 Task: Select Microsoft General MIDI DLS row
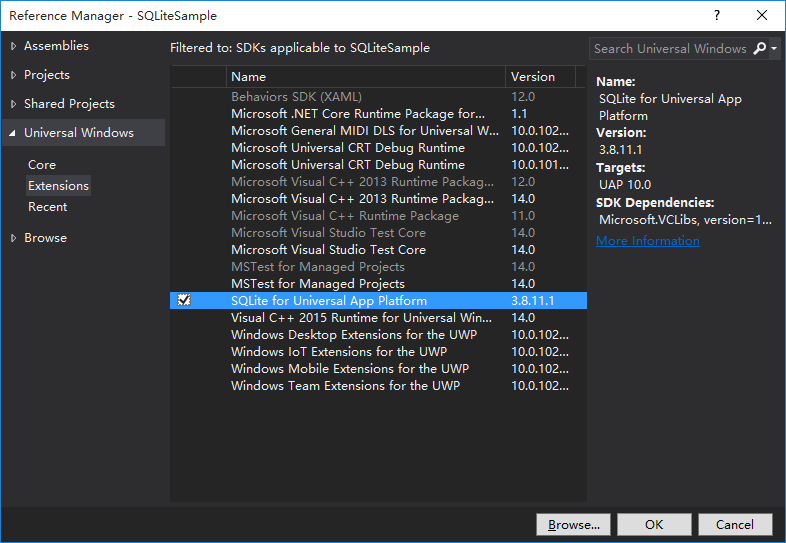tap(378, 131)
